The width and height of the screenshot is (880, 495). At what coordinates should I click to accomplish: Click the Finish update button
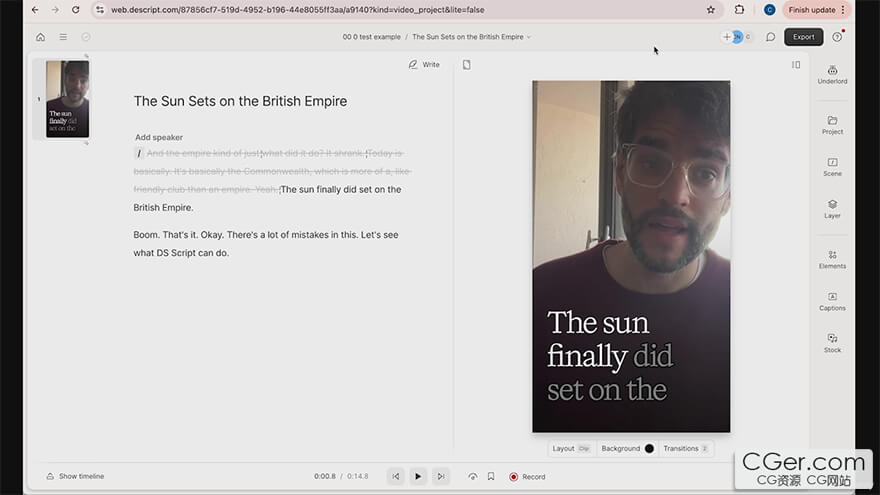point(817,10)
